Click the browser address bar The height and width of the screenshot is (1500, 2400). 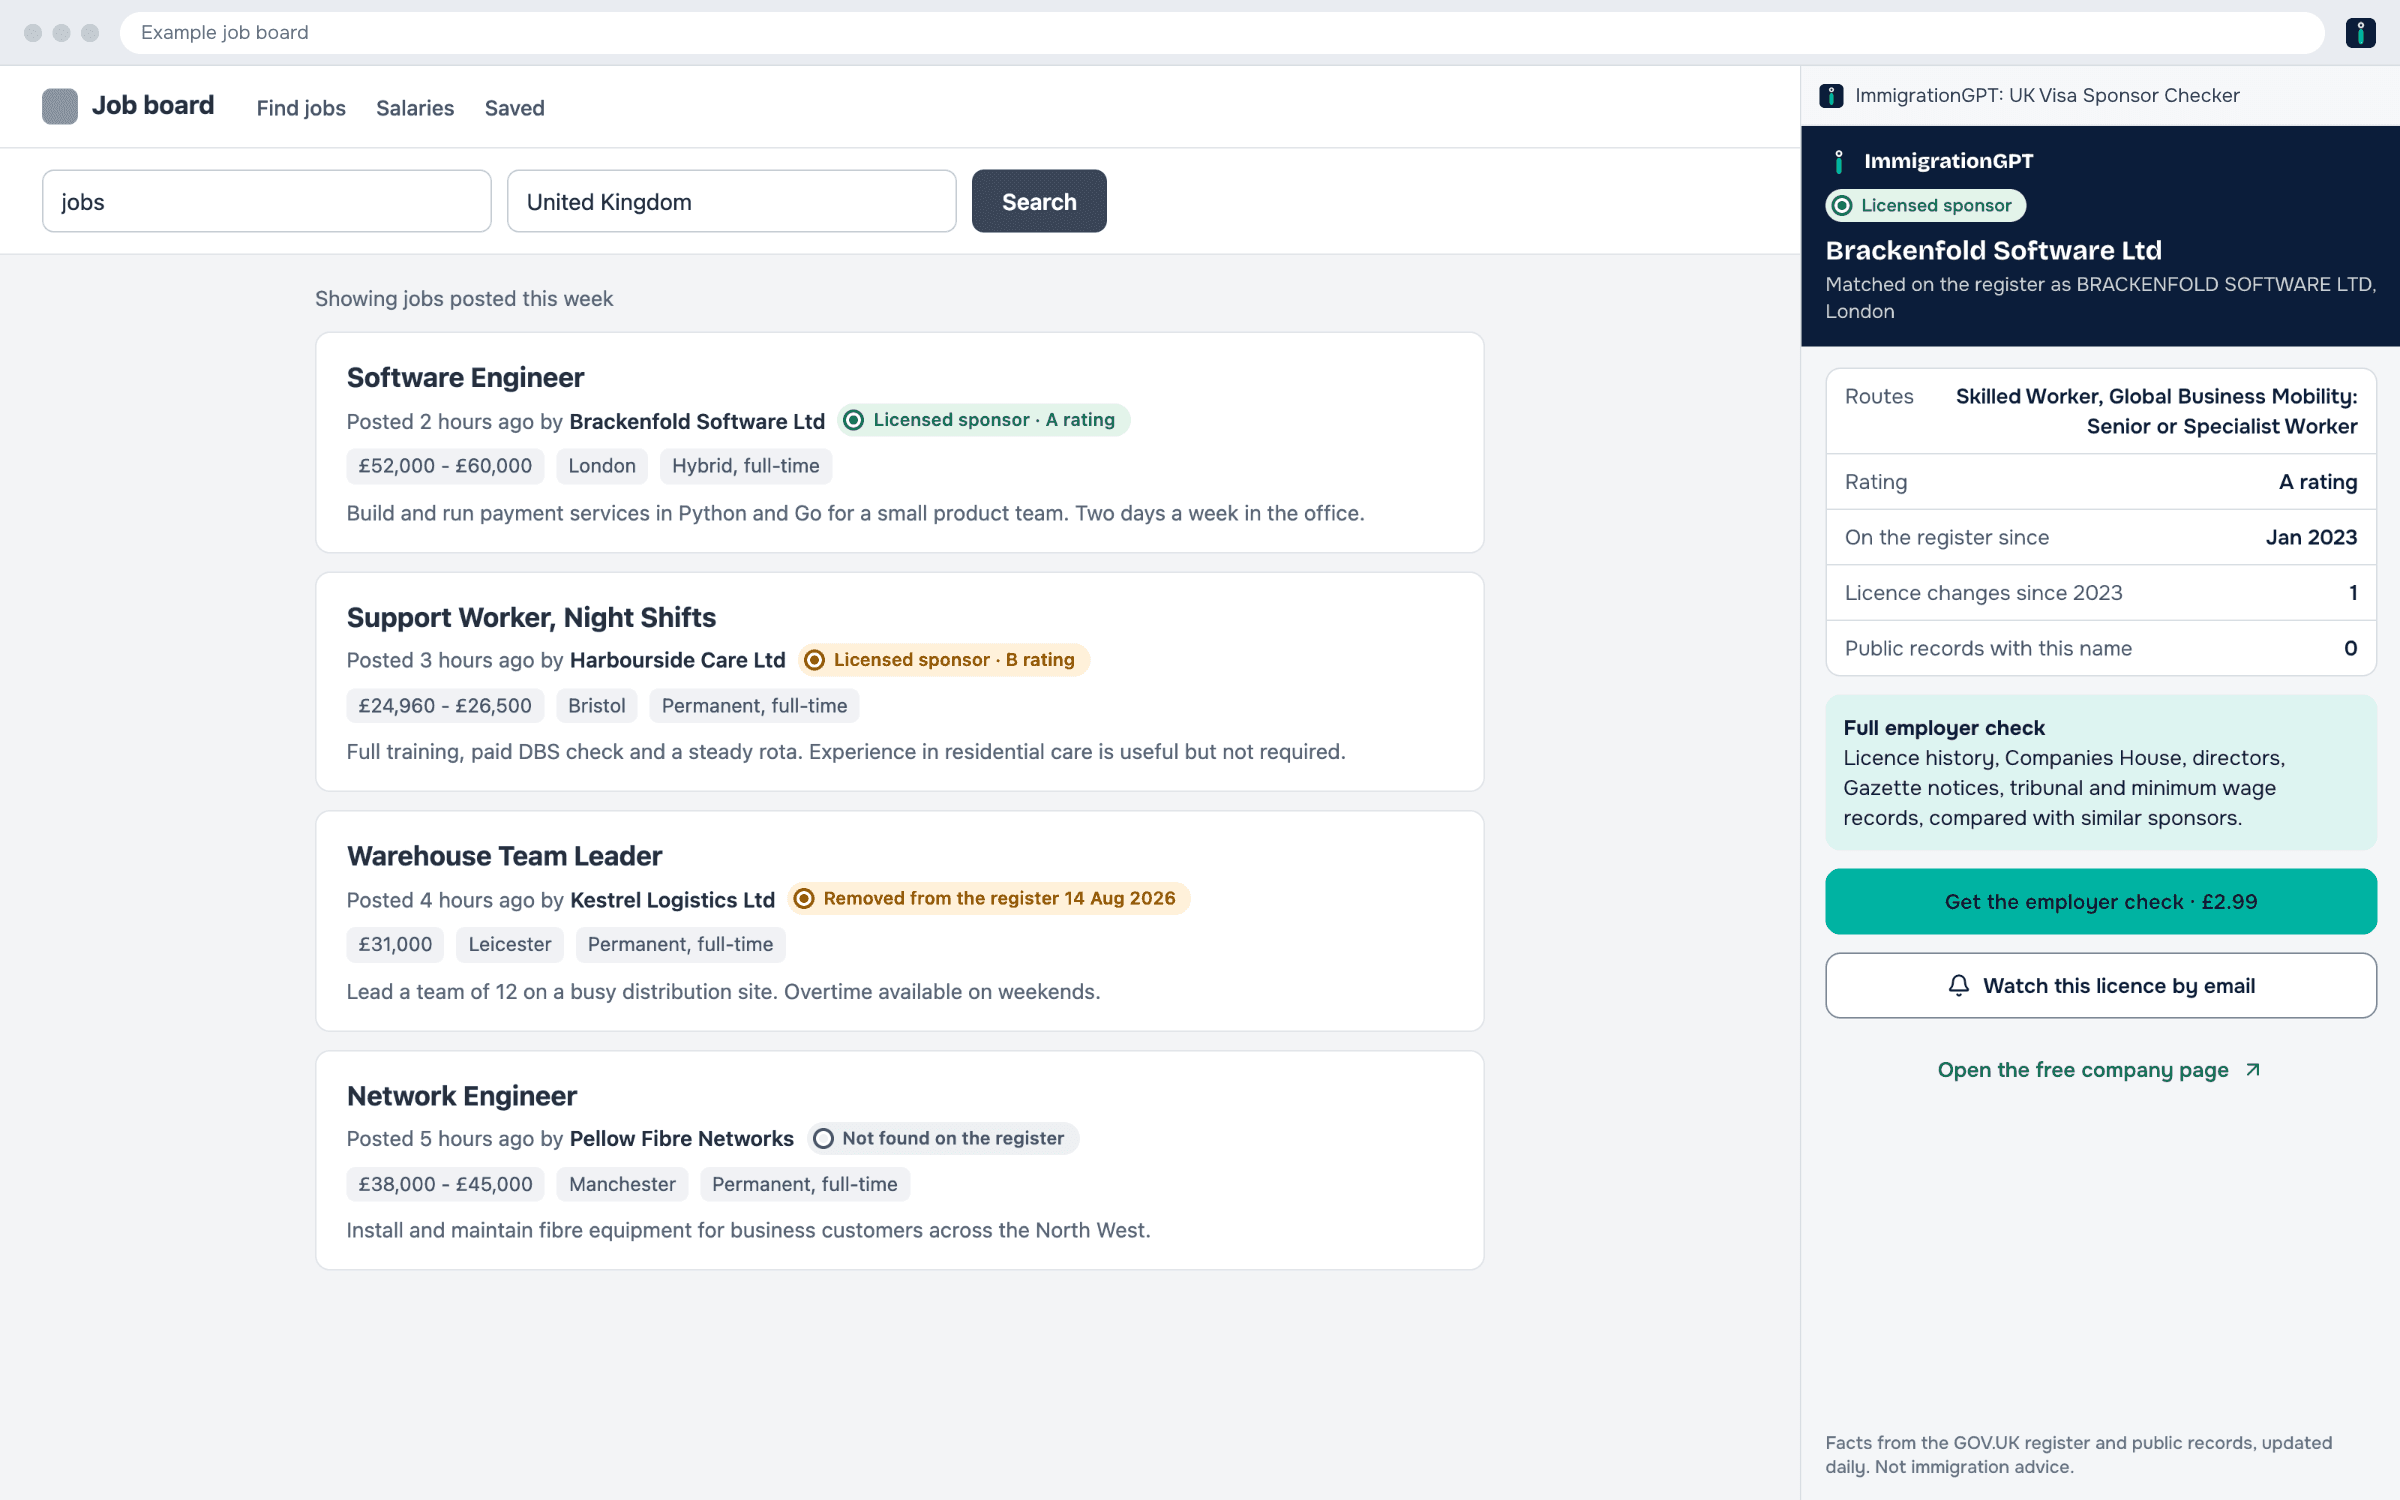pos(1222,33)
